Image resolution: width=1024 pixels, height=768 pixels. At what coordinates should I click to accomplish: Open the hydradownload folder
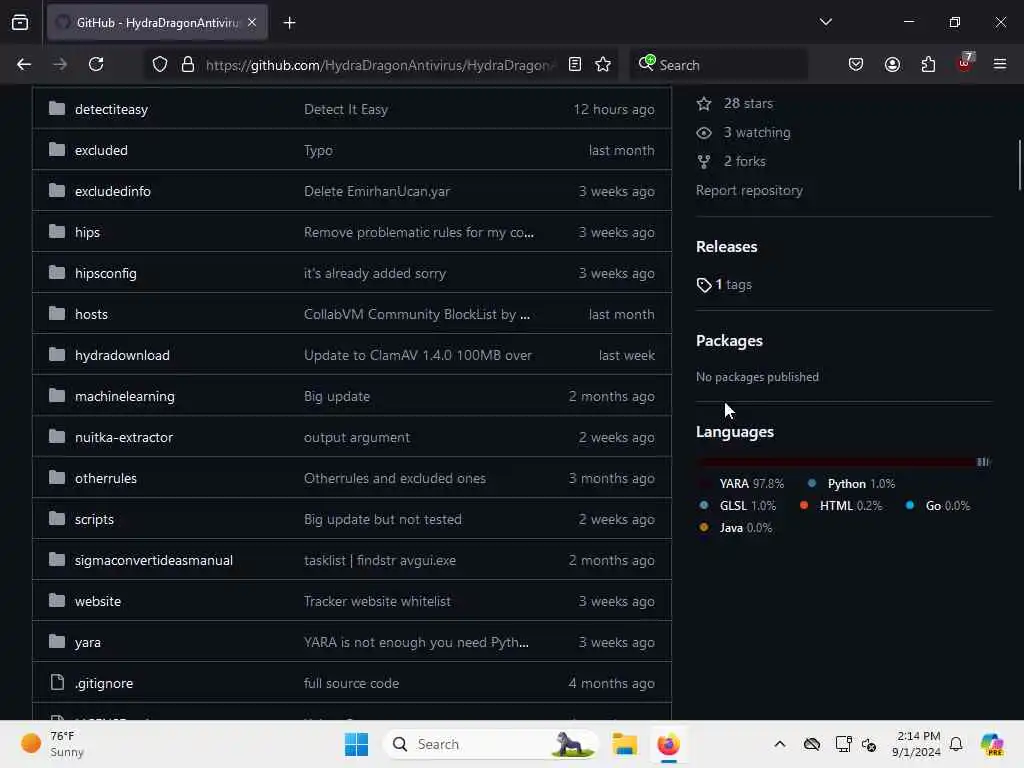pos(122,355)
